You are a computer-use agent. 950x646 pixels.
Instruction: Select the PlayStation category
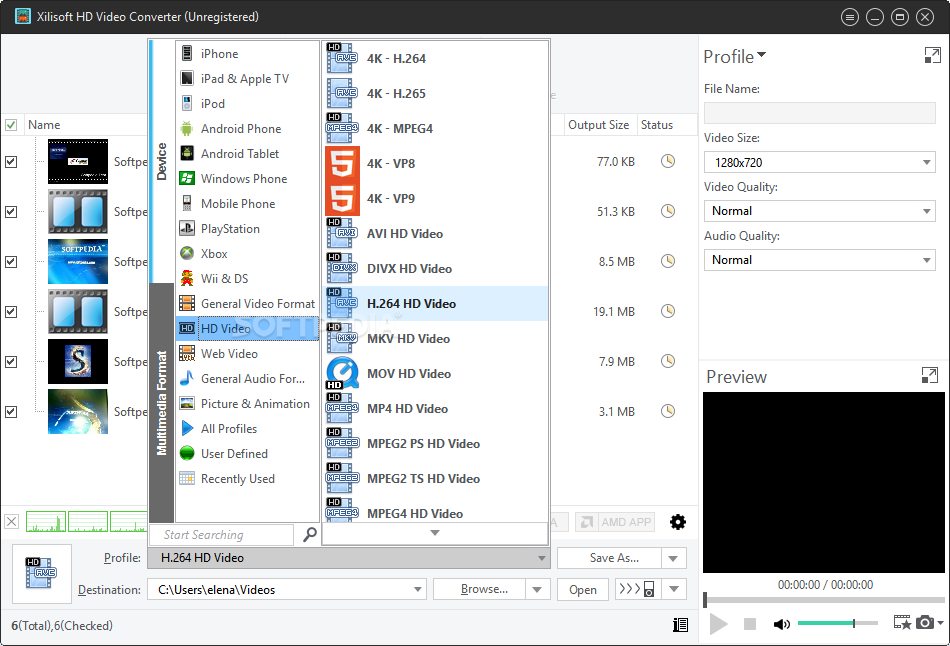point(247,228)
